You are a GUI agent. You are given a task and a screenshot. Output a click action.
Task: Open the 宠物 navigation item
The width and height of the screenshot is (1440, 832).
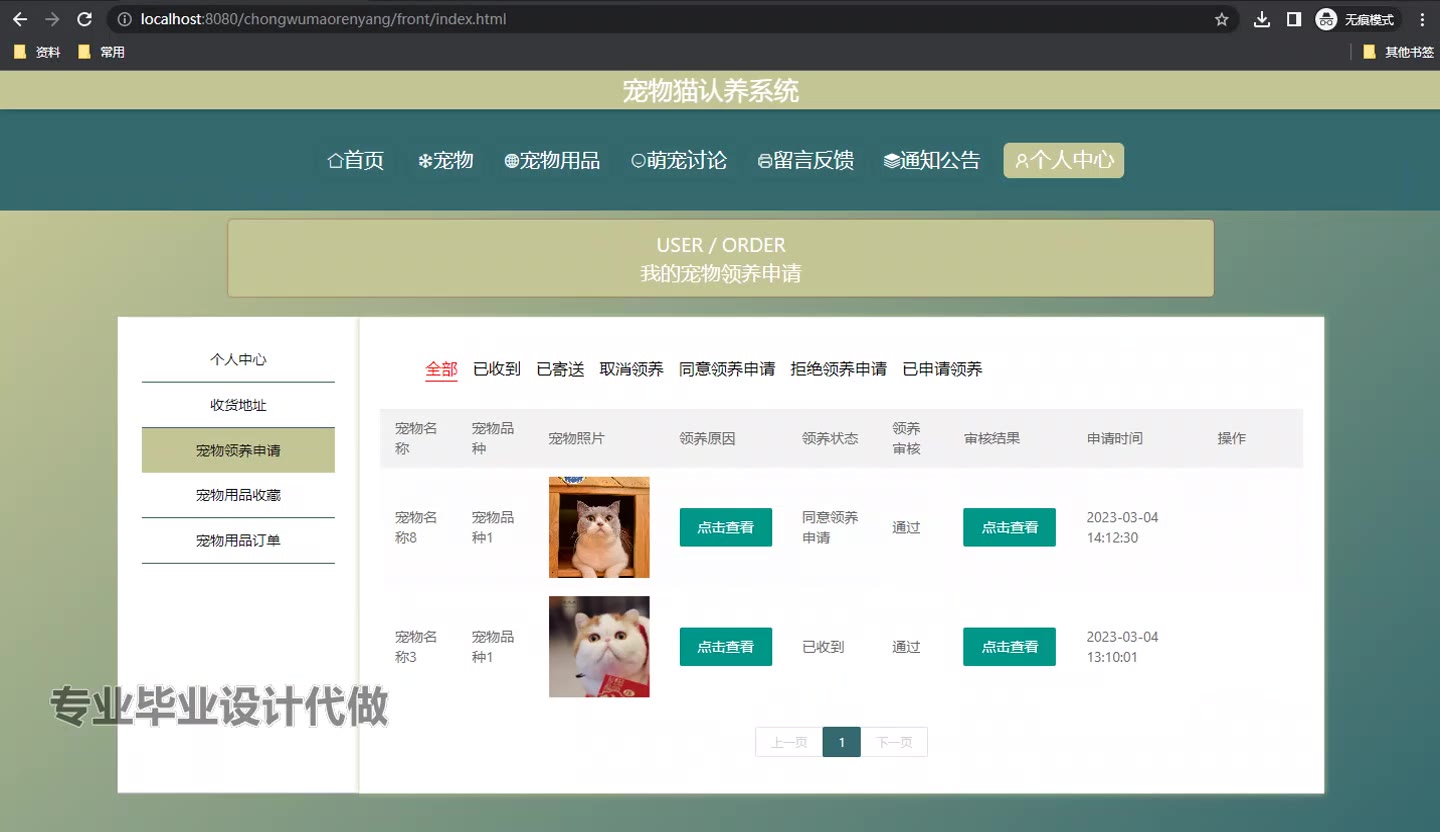click(446, 160)
